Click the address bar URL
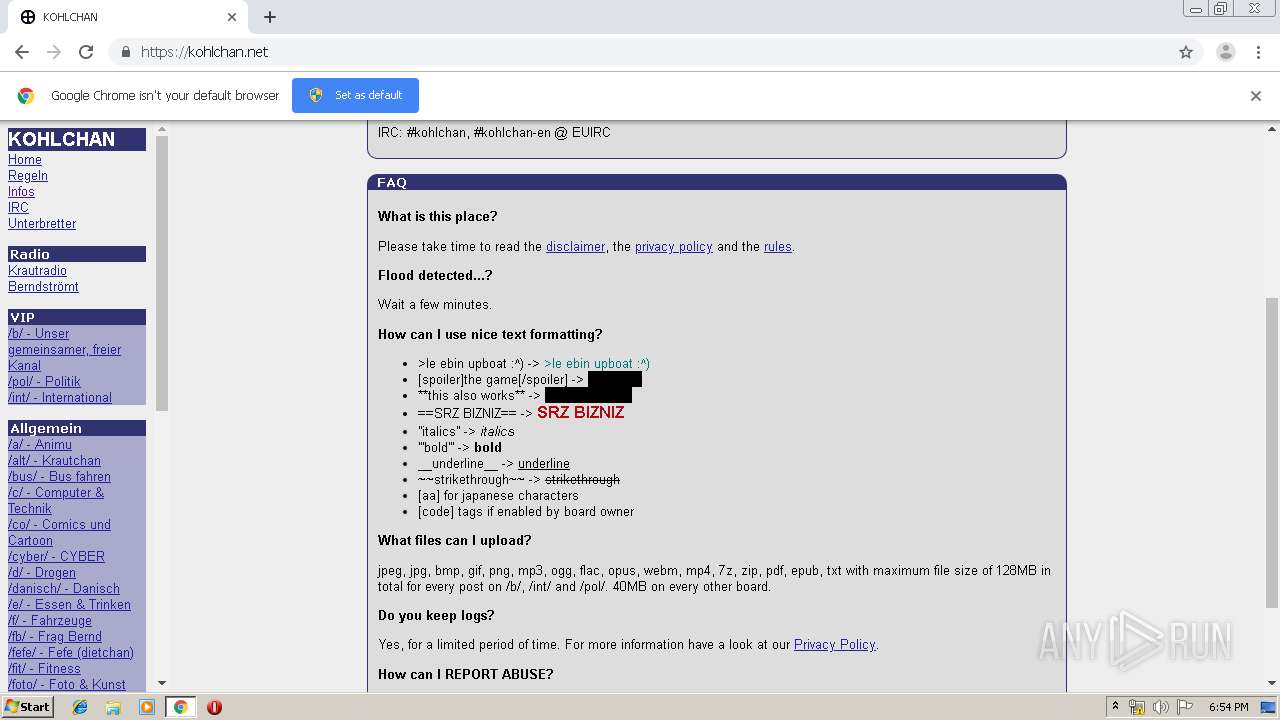This screenshot has width=1280, height=720. 204,52
